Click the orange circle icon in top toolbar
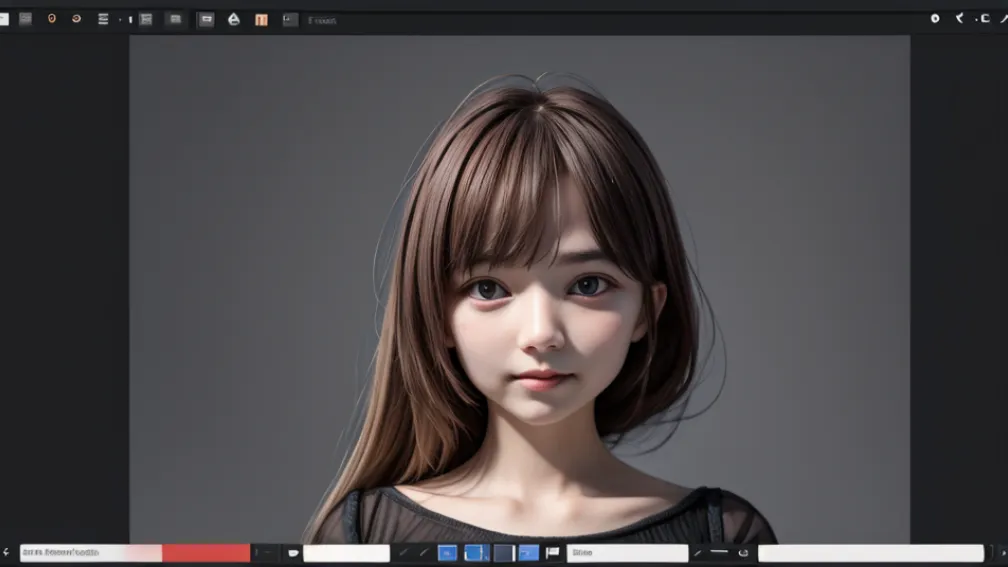This screenshot has height=567, width=1008. pyautogui.click(x=51, y=19)
